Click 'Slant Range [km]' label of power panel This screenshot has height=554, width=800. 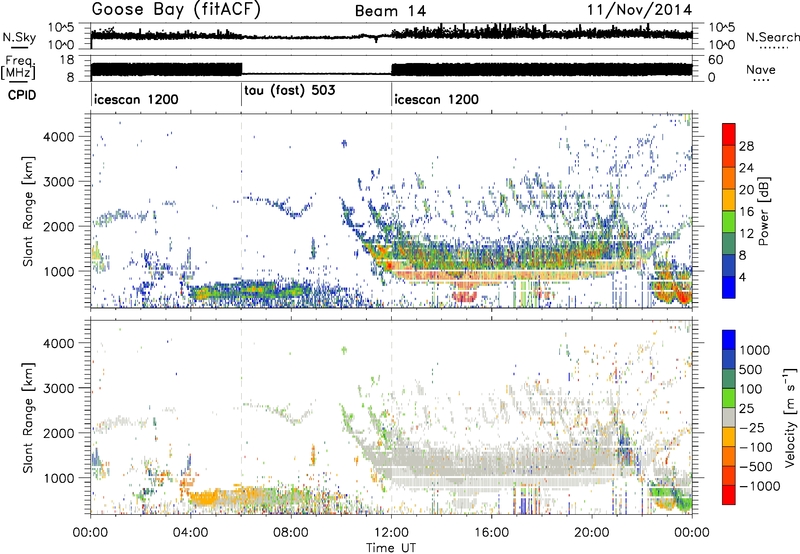tap(28, 211)
